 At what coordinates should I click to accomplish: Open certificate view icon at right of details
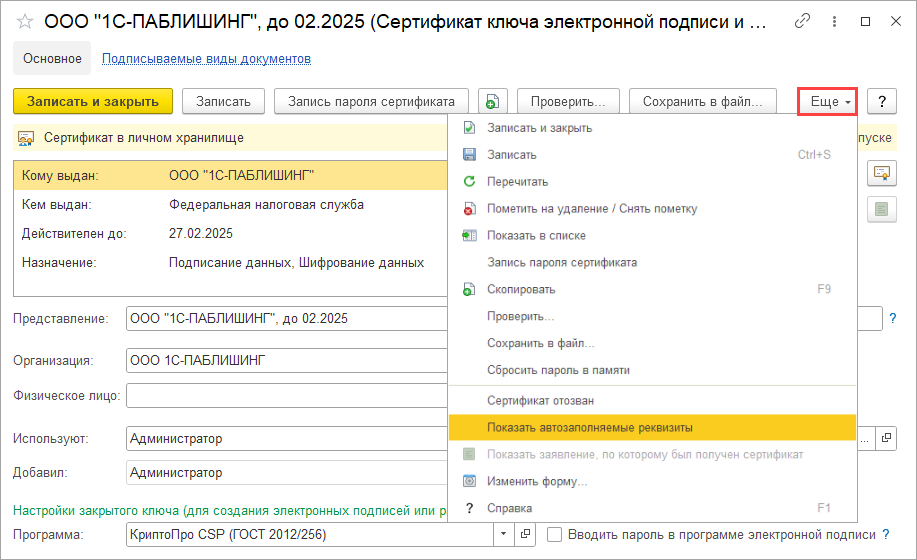pos(882,174)
